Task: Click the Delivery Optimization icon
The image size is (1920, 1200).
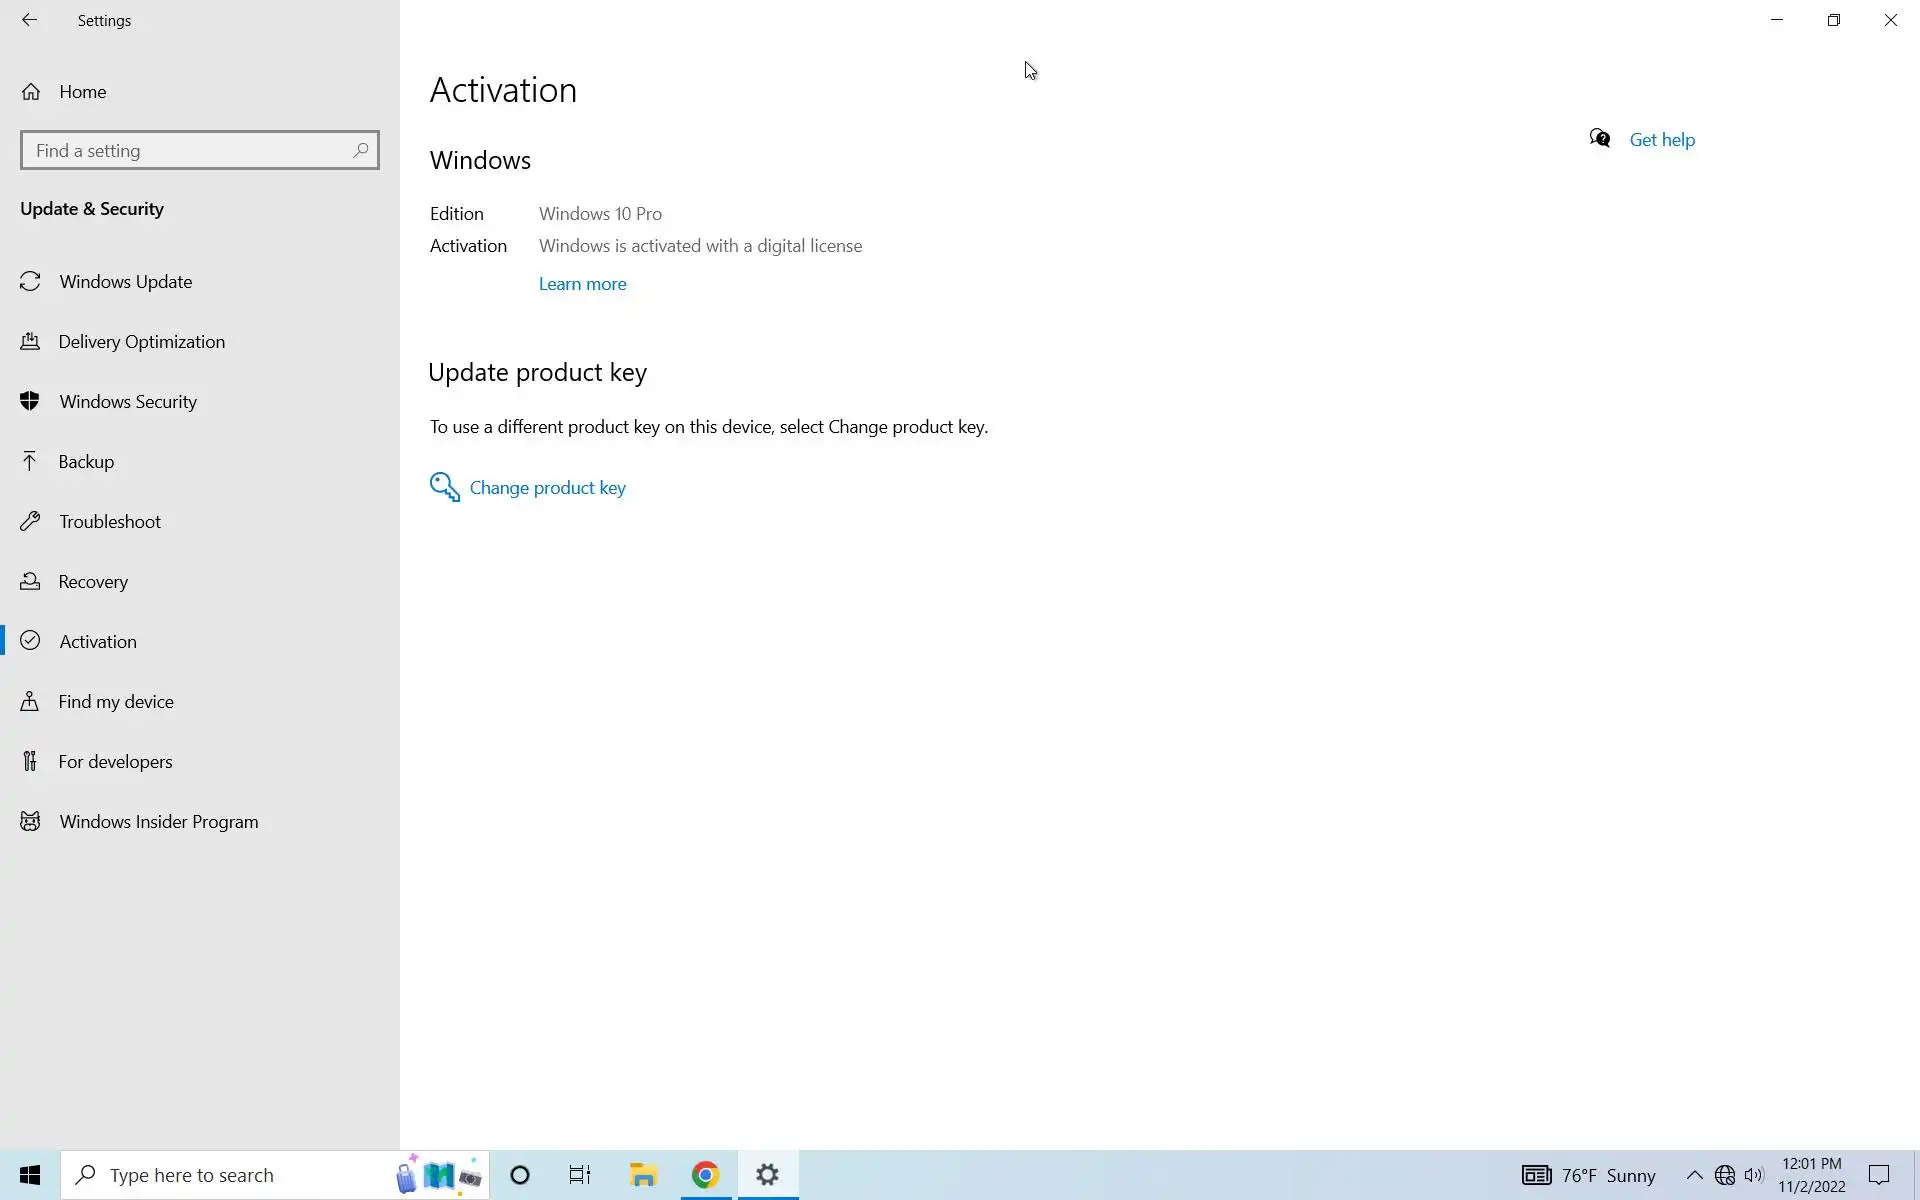Action: click(x=30, y=341)
